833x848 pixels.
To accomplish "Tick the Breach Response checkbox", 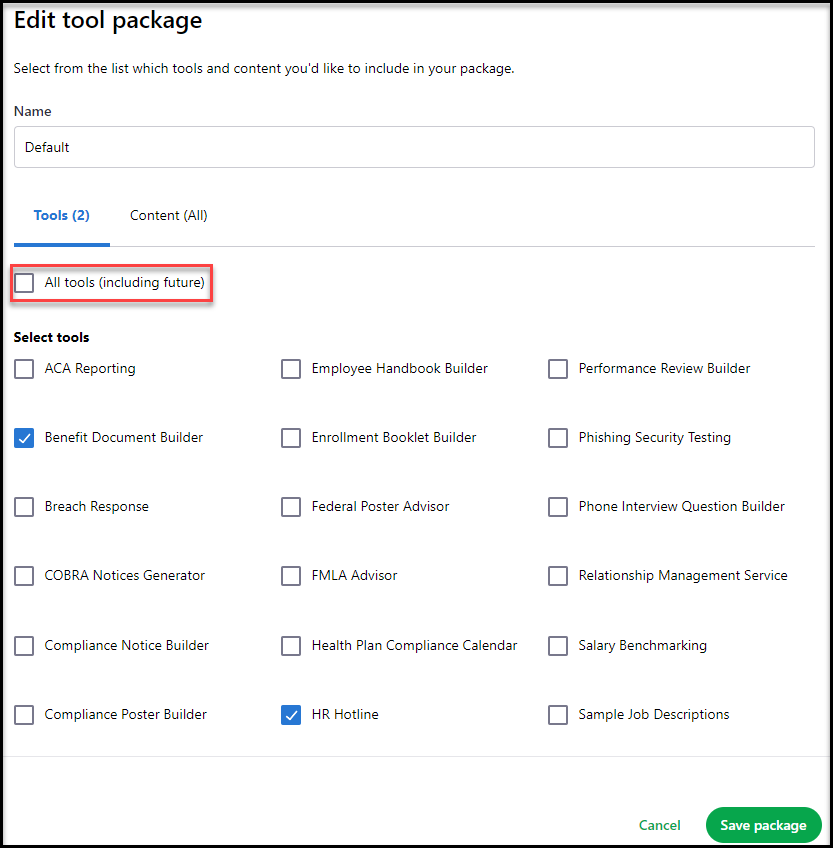I will pyautogui.click(x=24, y=507).
